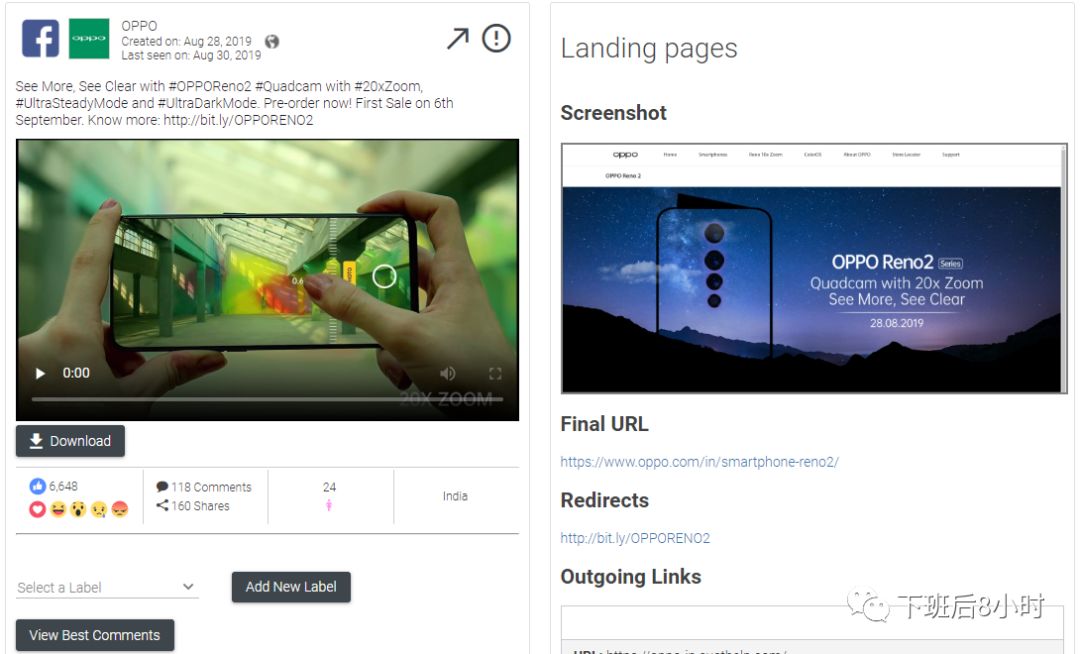Click the heart love reaction icon
This screenshot has width=1080, height=654.
pyautogui.click(x=37, y=509)
